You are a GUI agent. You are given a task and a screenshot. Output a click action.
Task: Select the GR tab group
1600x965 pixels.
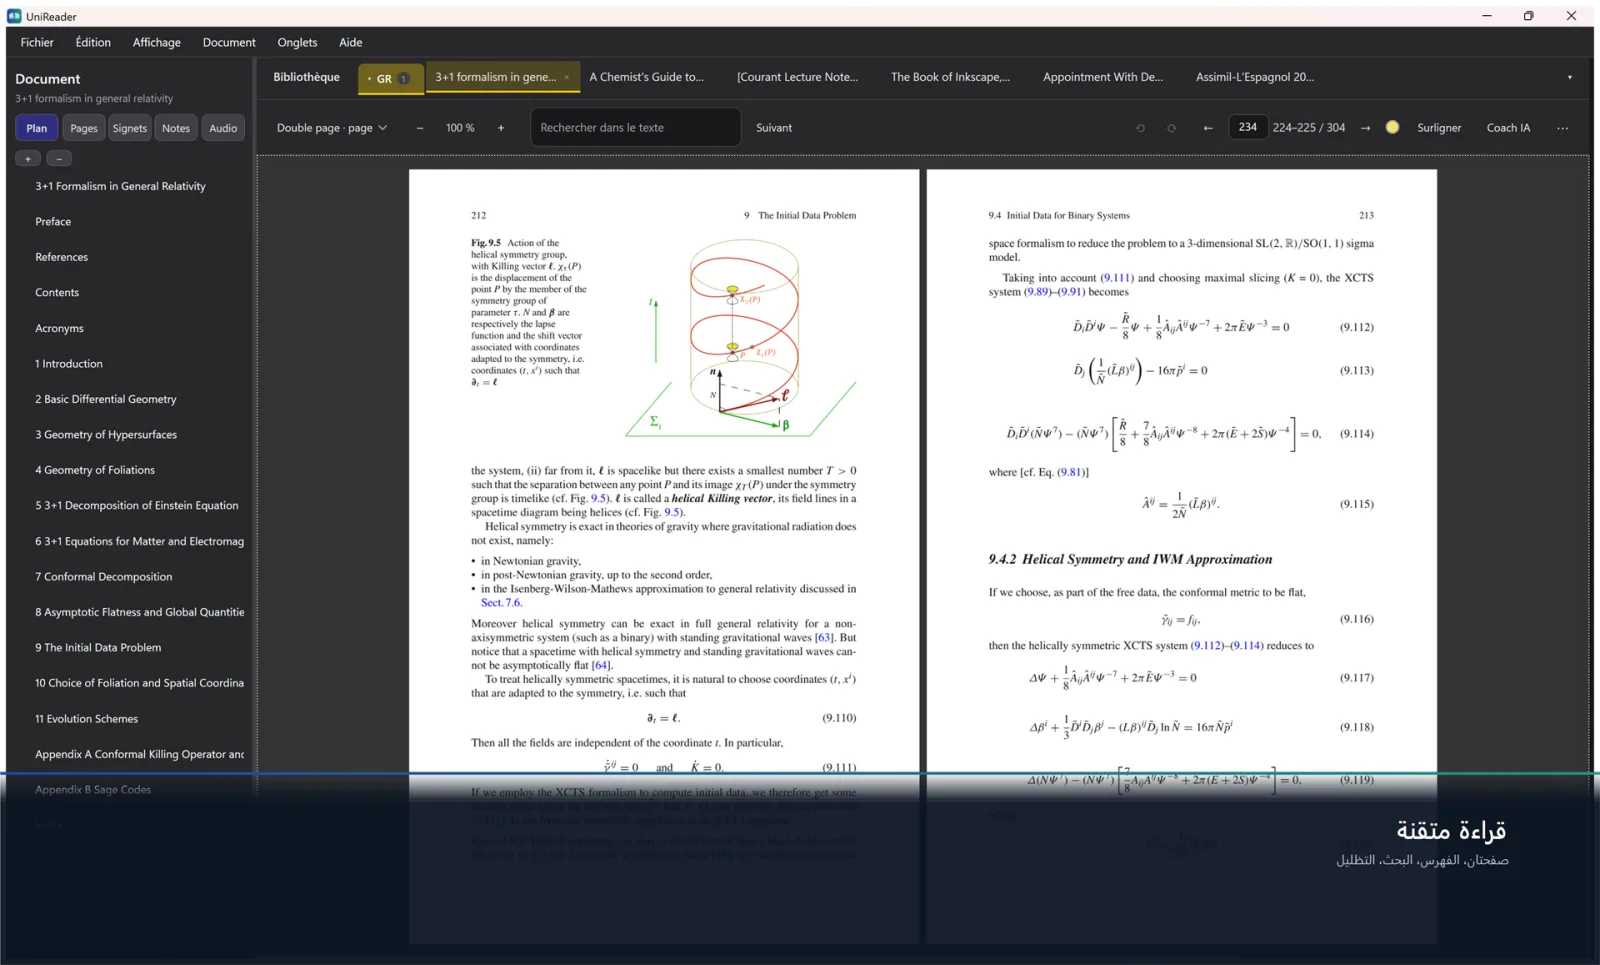point(391,78)
